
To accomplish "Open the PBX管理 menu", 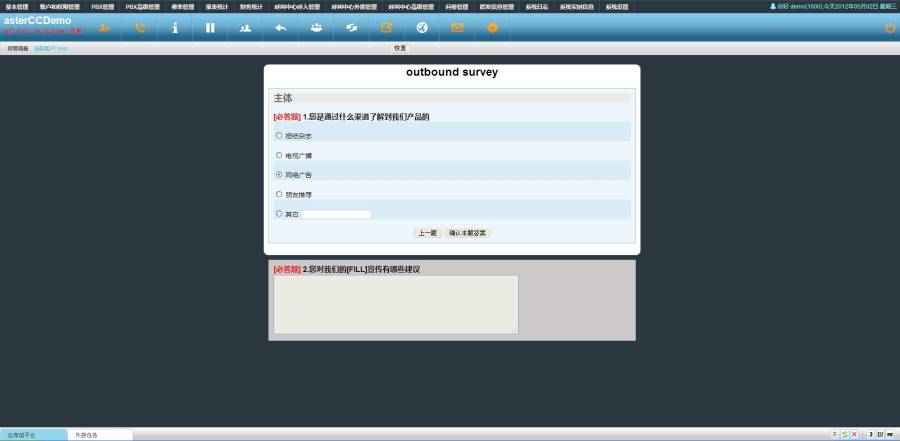I will (103, 7).
